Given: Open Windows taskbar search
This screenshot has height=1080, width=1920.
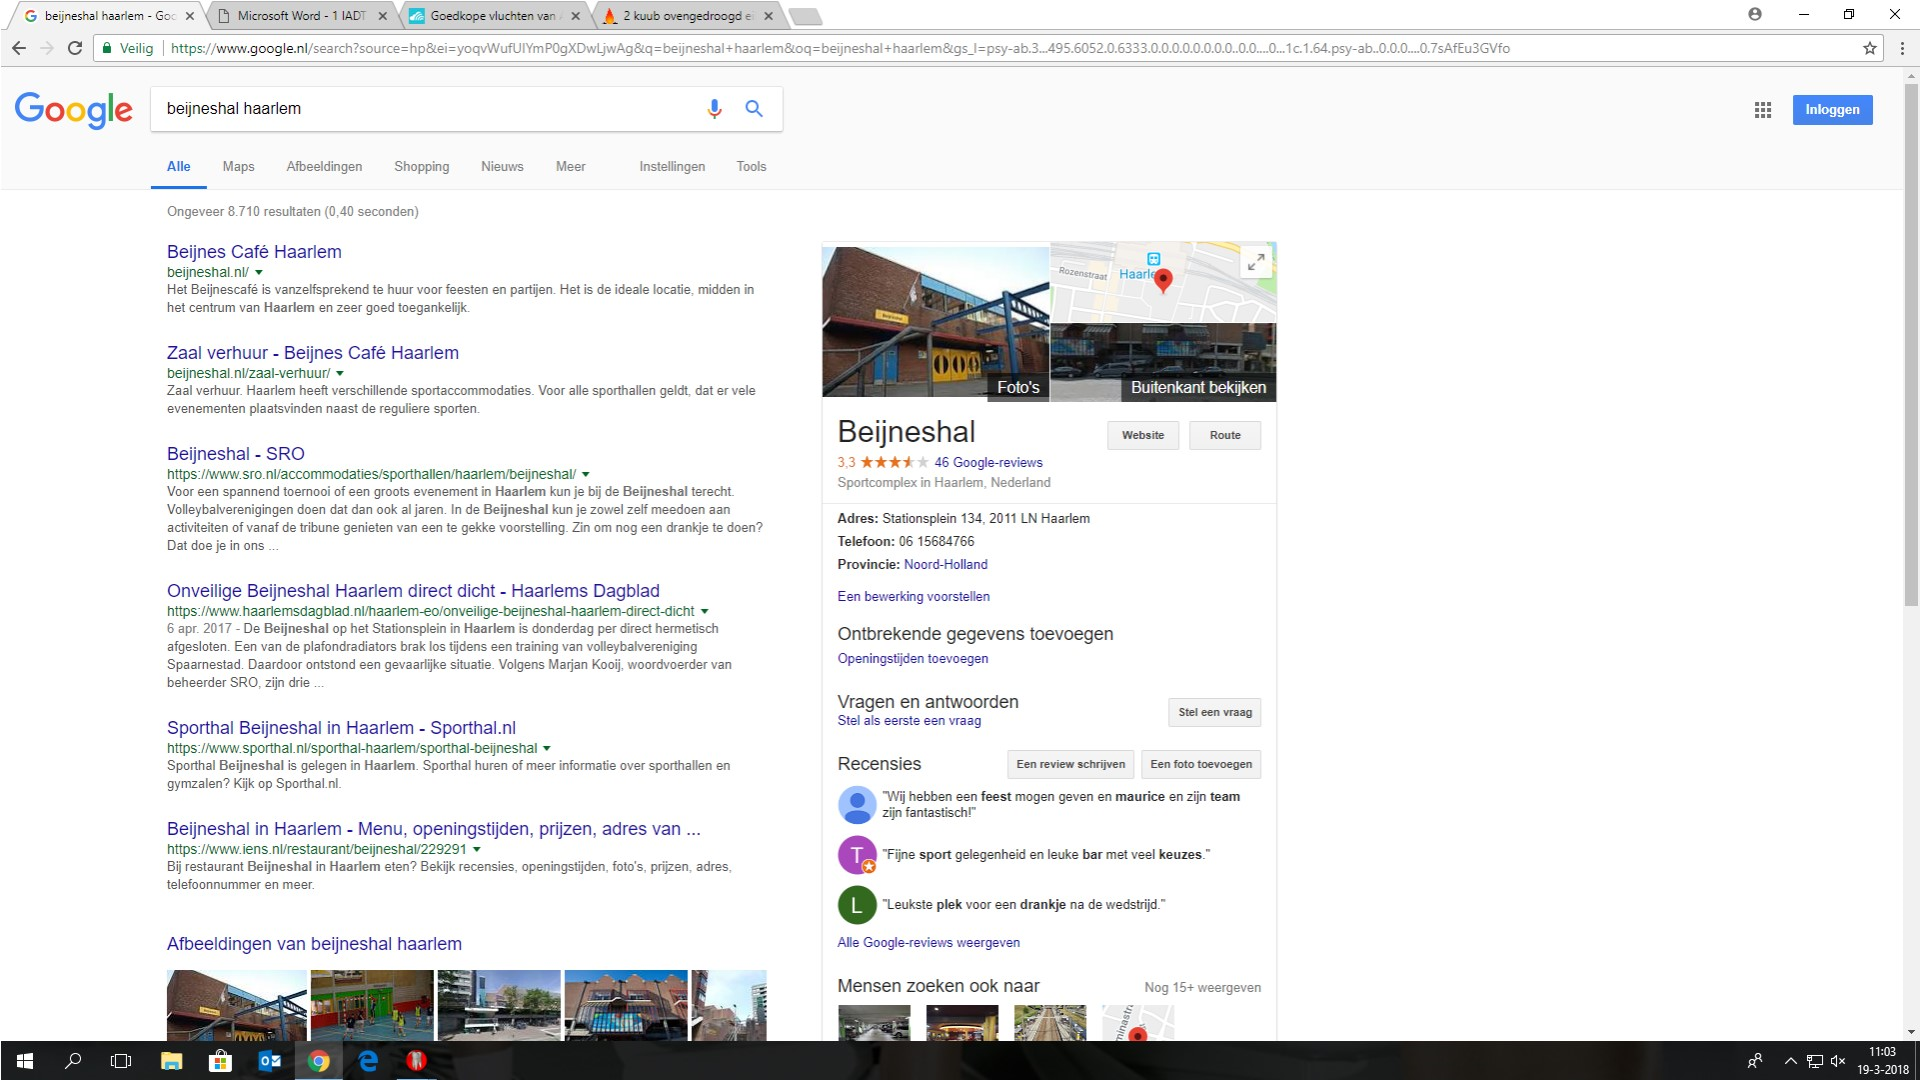Looking at the screenshot, I should (x=73, y=1061).
